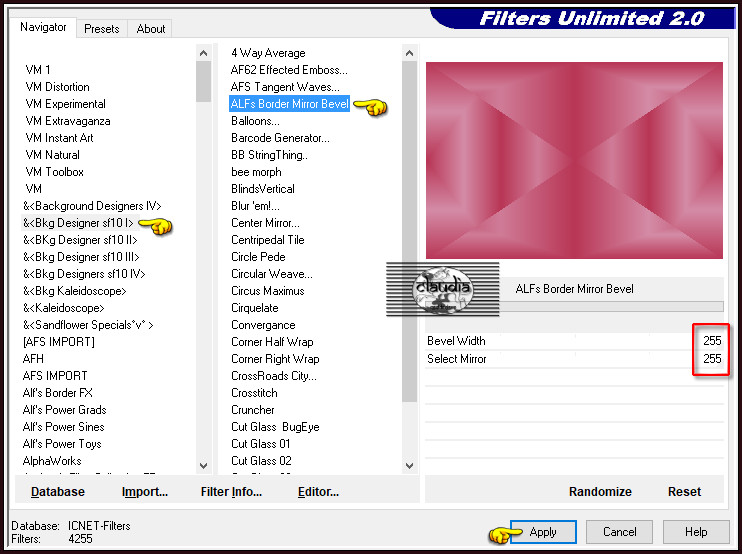
Task: Select VM Distortion category
Action: tap(57, 87)
